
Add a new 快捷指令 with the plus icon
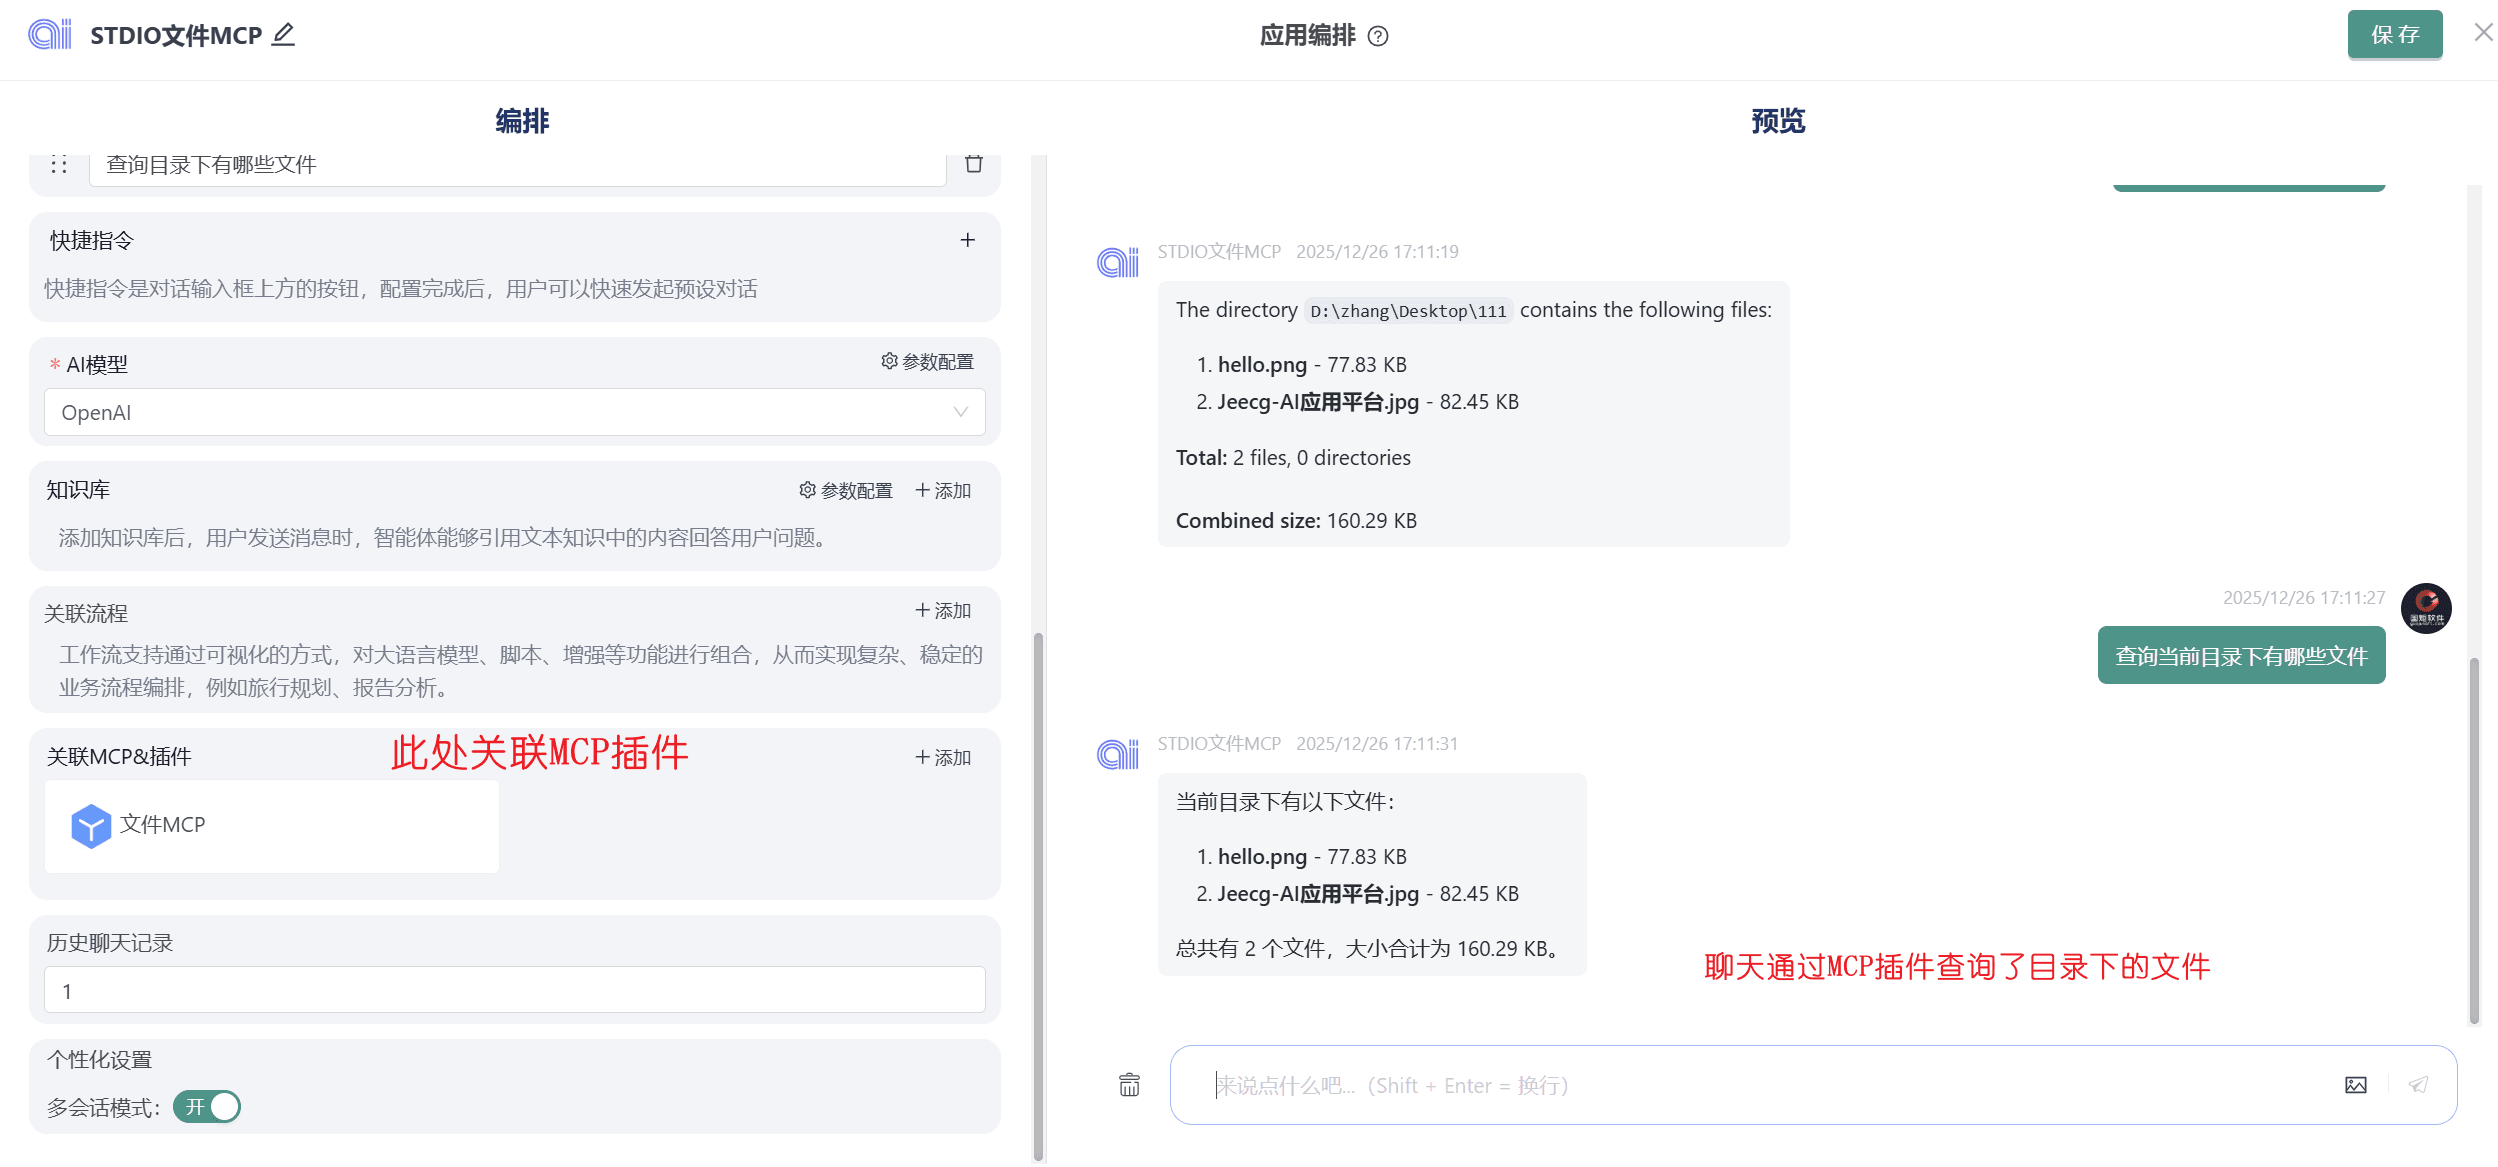(967, 240)
